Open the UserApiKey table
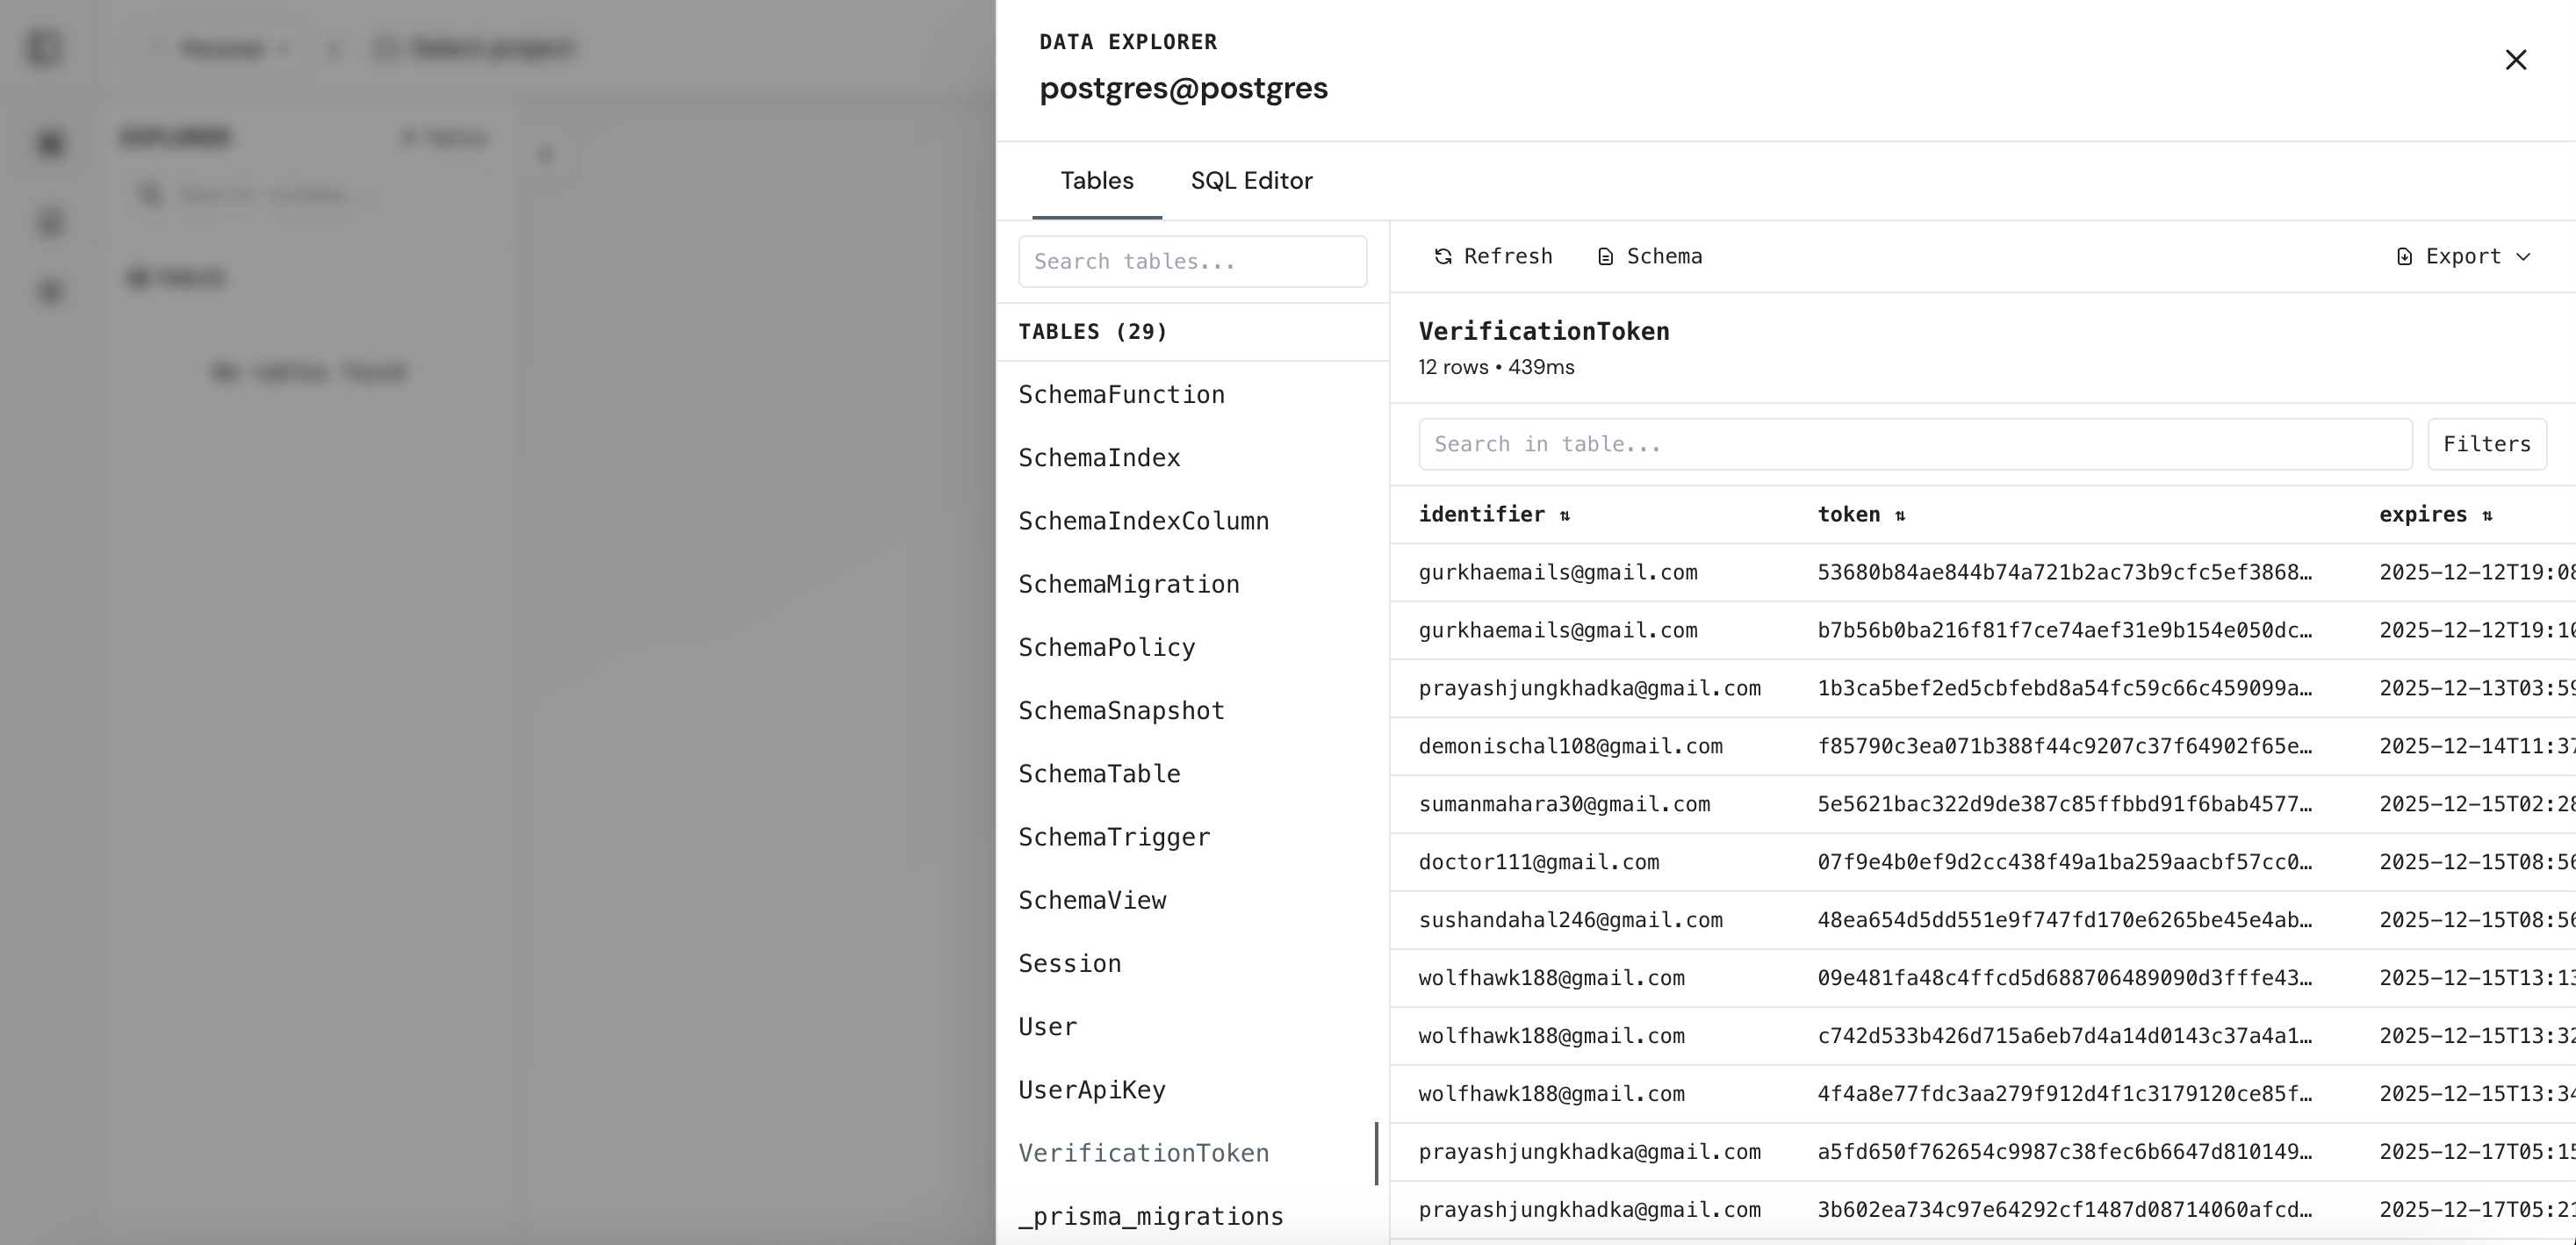The width and height of the screenshot is (2576, 1245). (1091, 1090)
